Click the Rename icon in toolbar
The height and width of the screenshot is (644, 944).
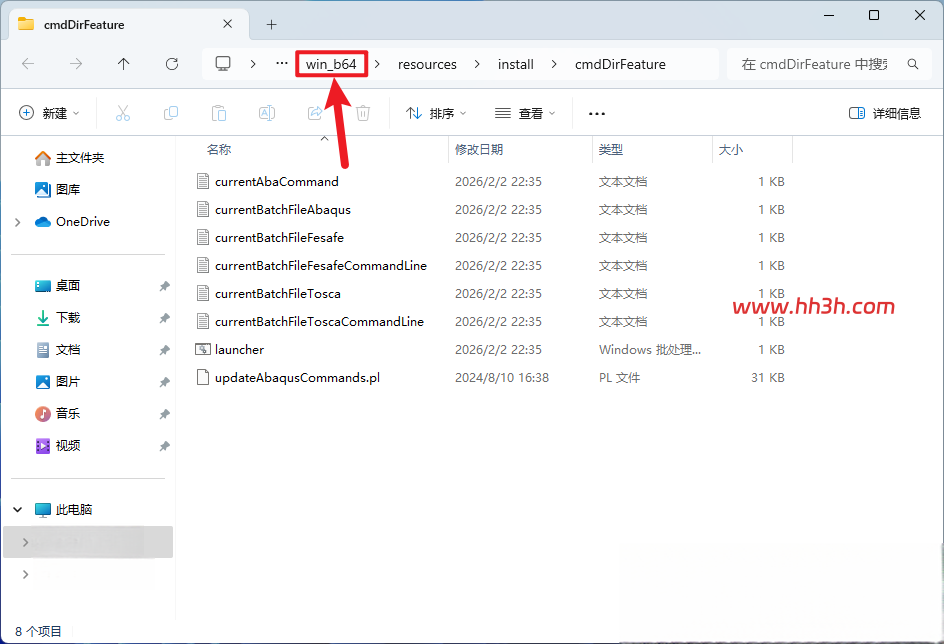pos(267,113)
